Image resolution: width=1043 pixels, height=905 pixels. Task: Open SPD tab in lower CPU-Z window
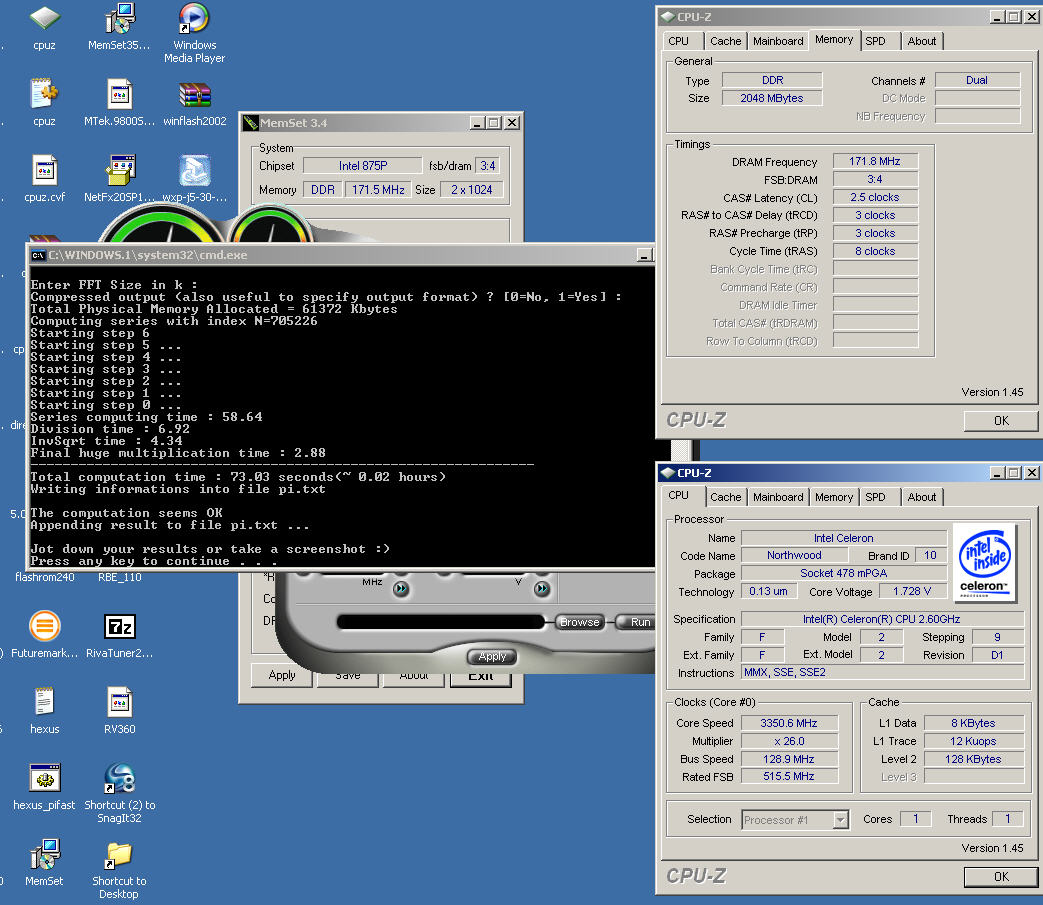coord(875,497)
